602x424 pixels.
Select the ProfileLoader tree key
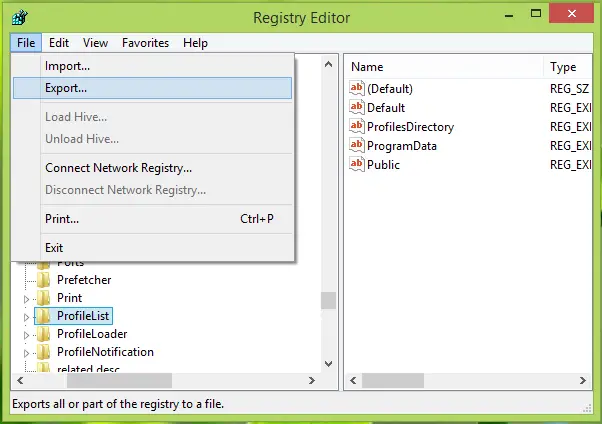92,334
